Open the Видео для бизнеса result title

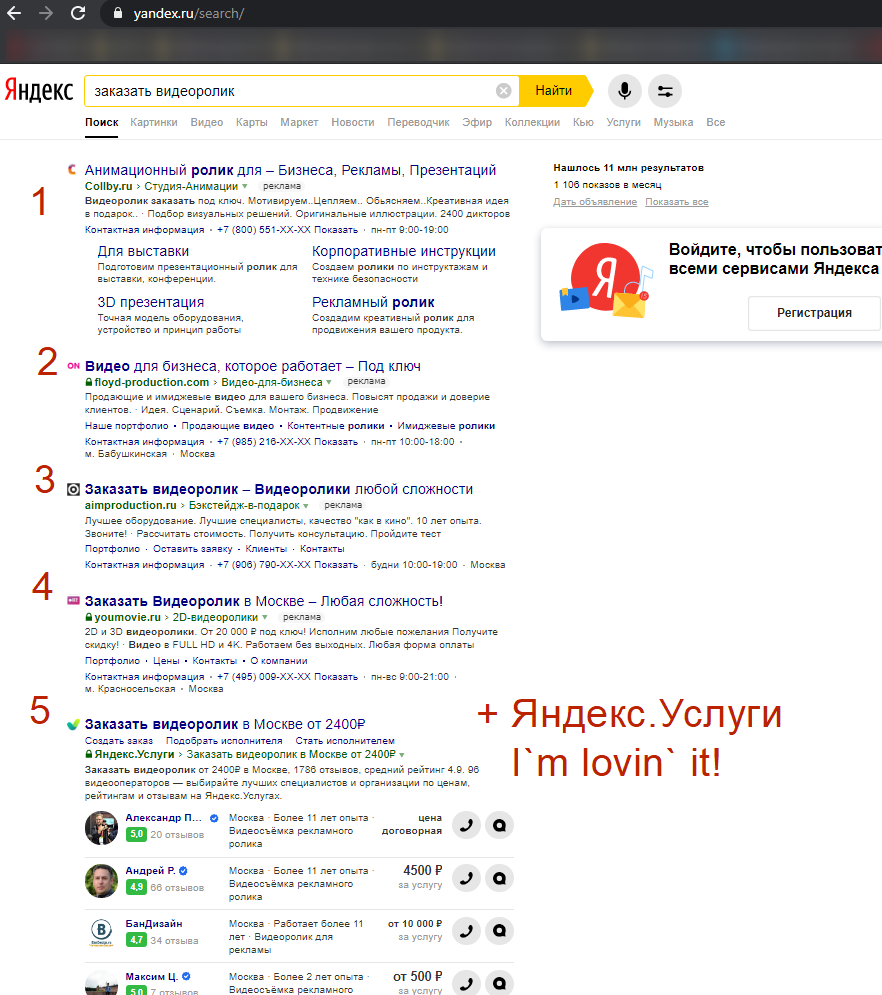pos(253,366)
